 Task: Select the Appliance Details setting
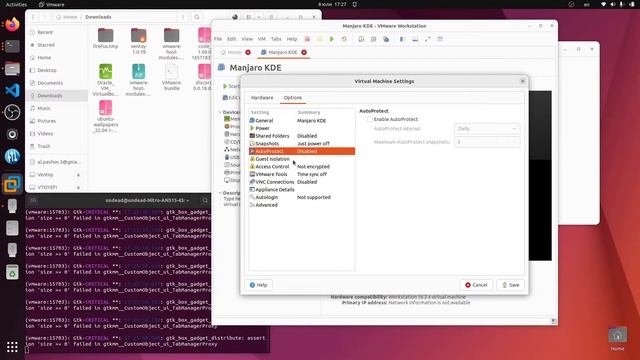click(x=302, y=189)
